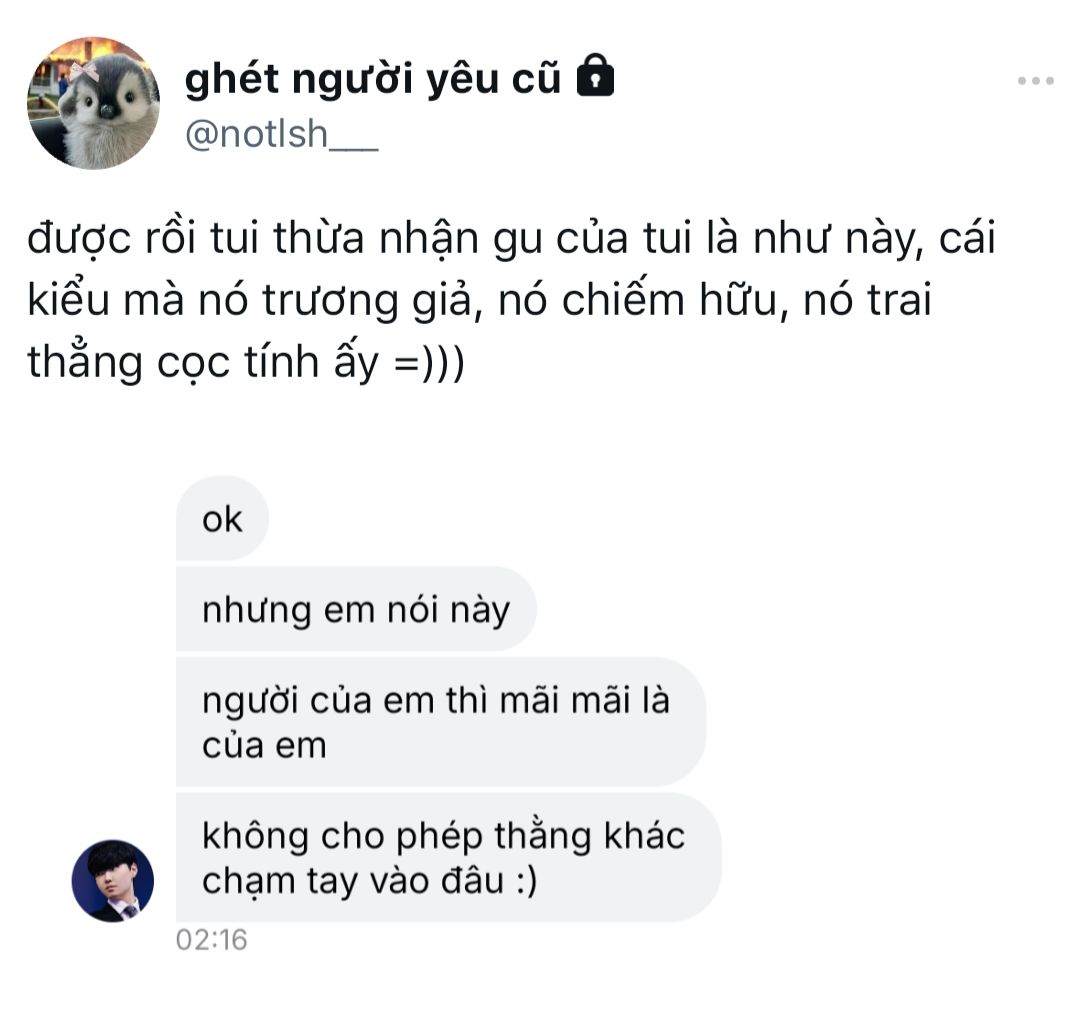Image resolution: width=1080 pixels, height=1013 pixels.
Task: Open the penguin profile avatar
Action: (x=94, y=103)
